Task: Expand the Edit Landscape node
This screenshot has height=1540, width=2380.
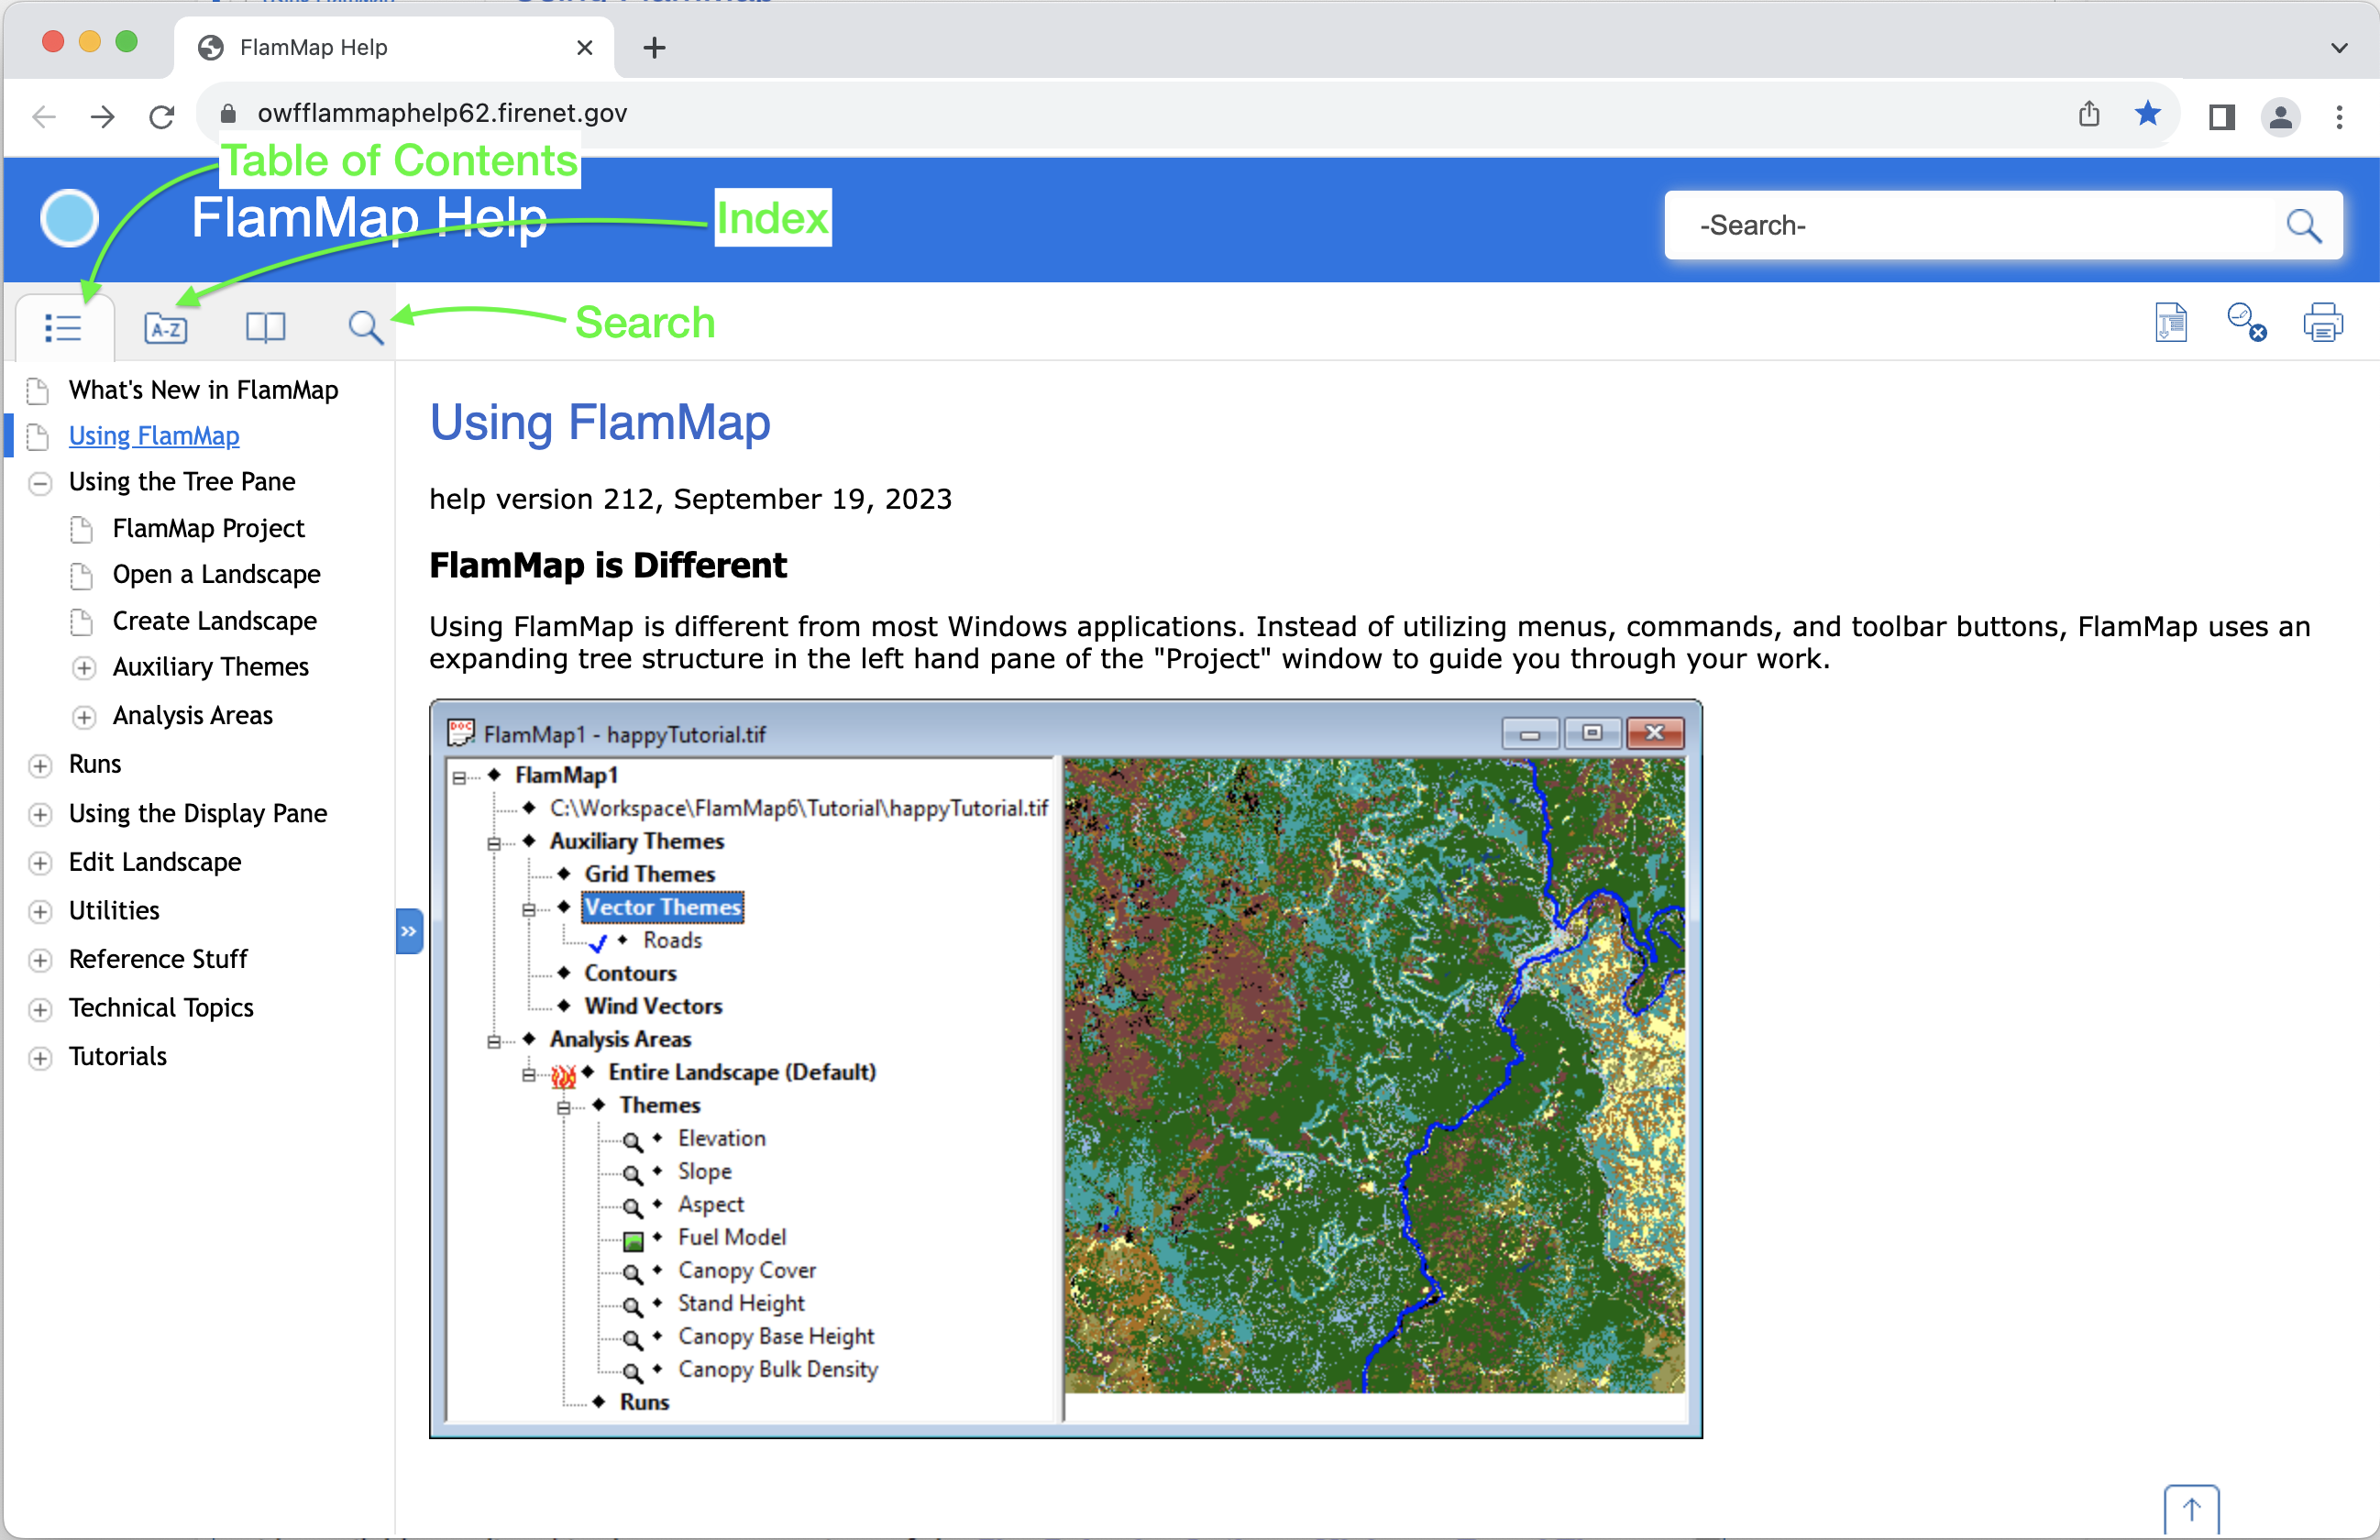Action: pyautogui.click(x=40, y=863)
